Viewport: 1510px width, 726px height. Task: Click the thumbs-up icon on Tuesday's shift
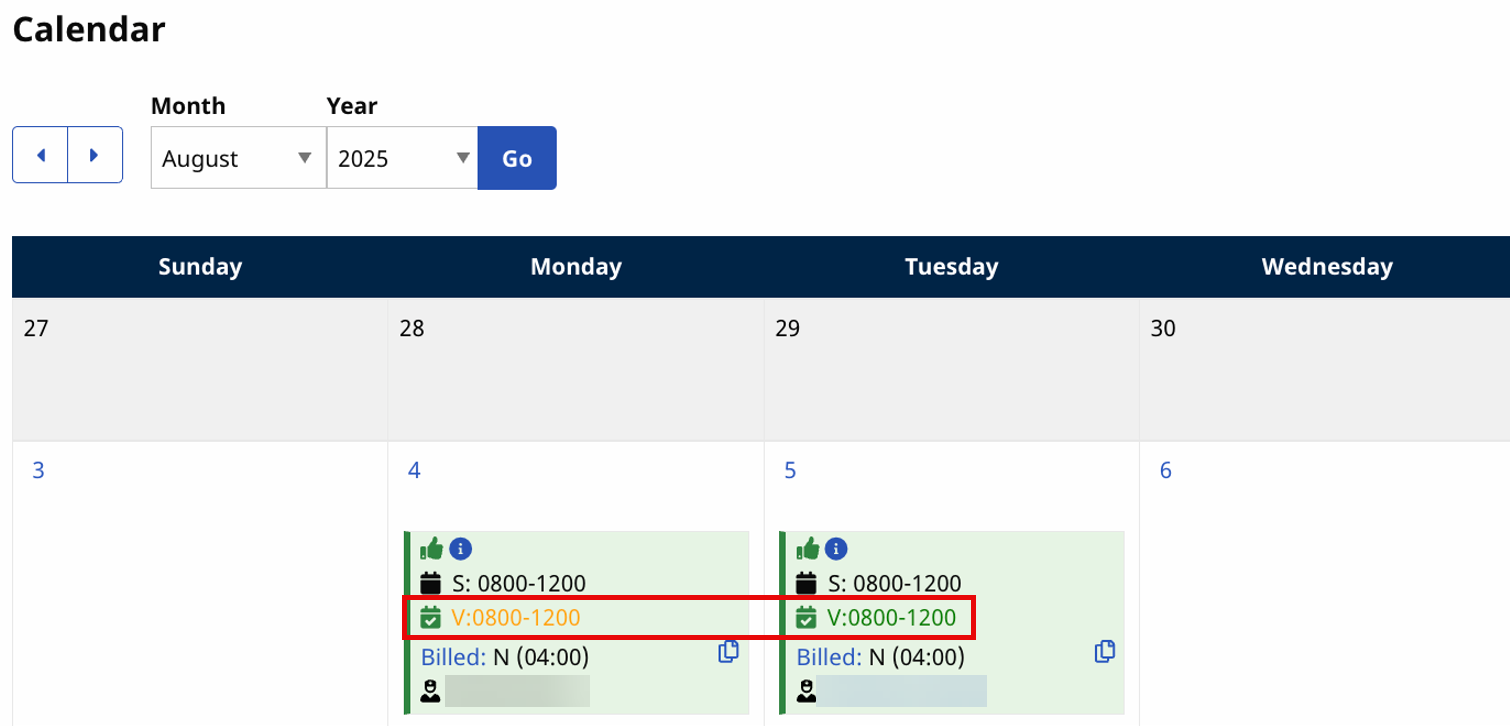(x=810, y=548)
